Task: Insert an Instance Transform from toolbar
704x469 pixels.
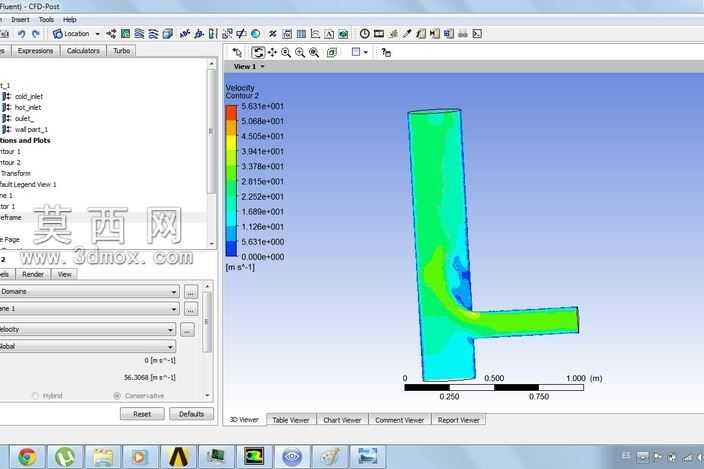Action: click(228, 34)
